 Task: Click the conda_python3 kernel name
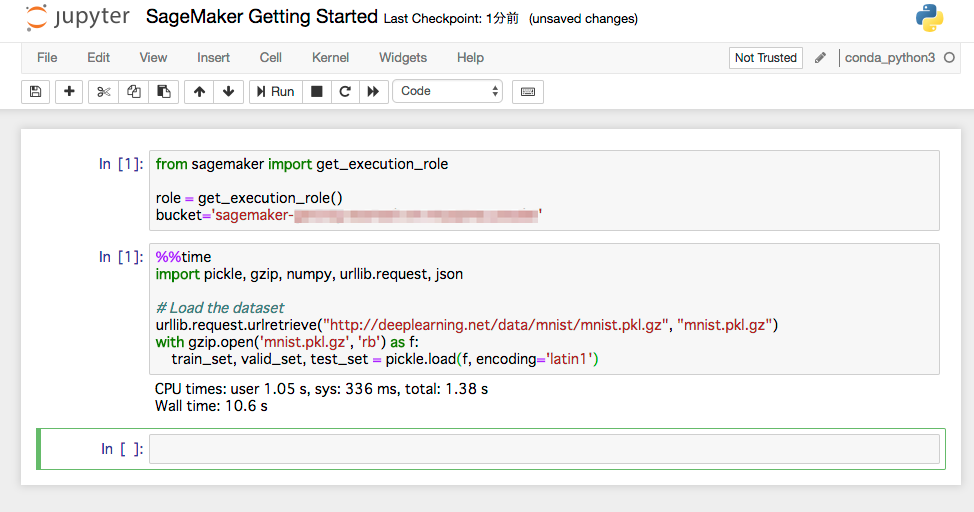pyautogui.click(x=890, y=58)
